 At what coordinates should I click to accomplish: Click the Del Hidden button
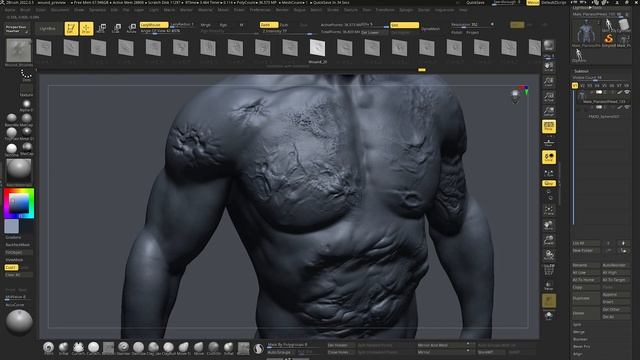340,345
